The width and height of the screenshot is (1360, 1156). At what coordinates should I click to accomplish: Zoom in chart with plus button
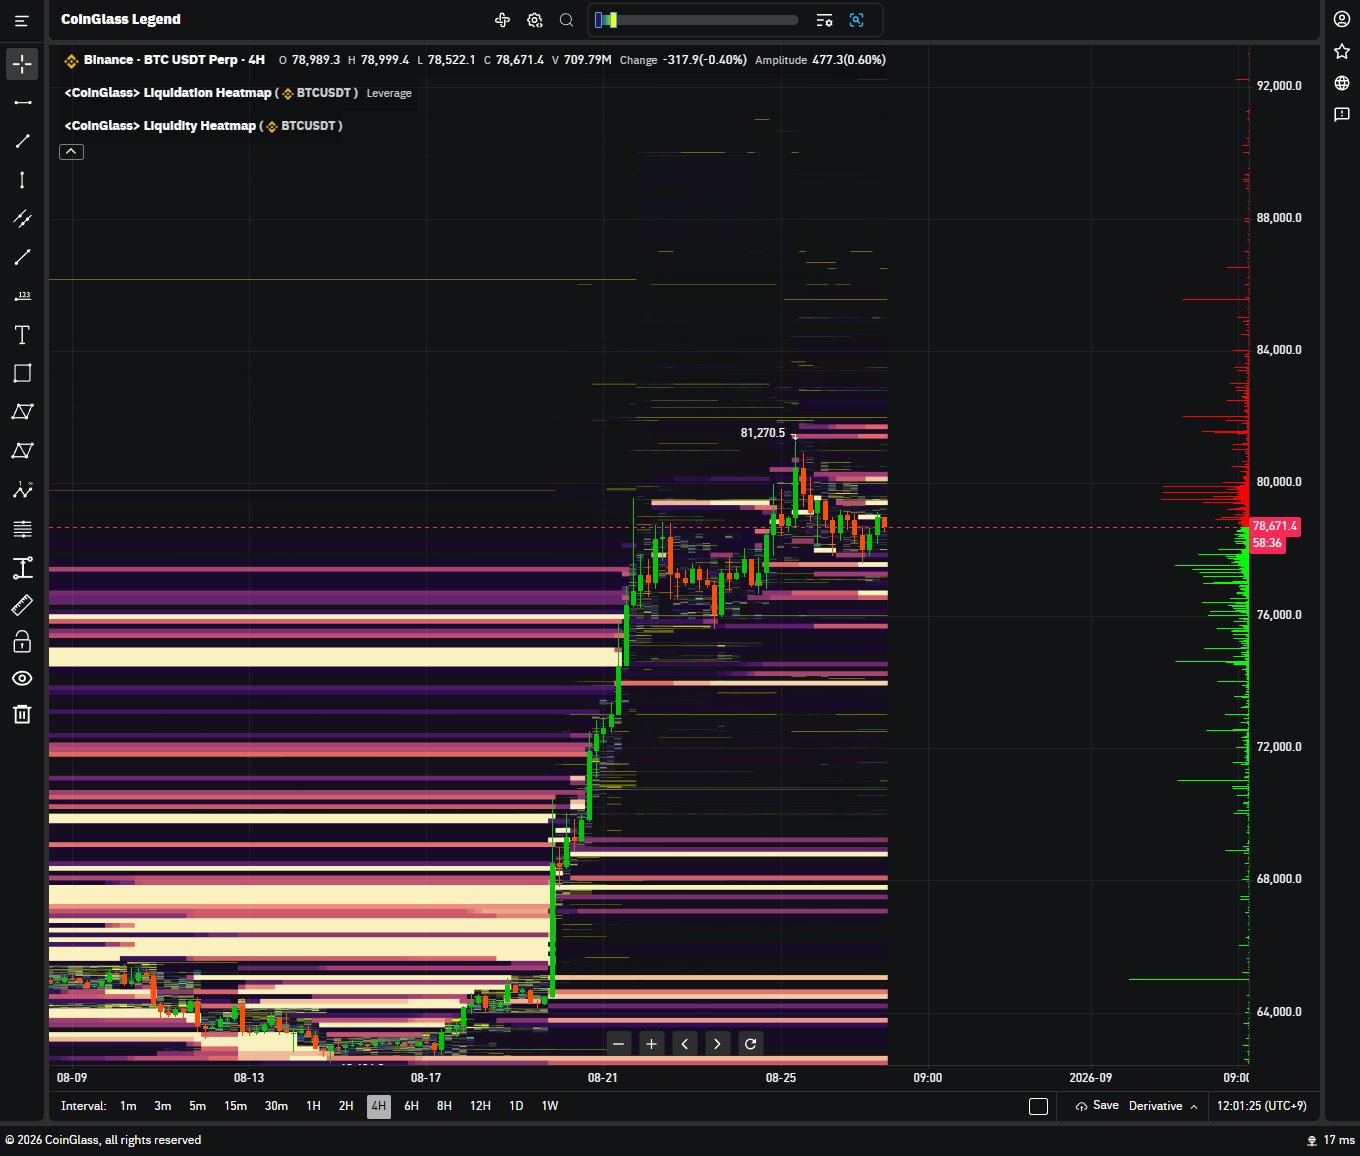651,1044
